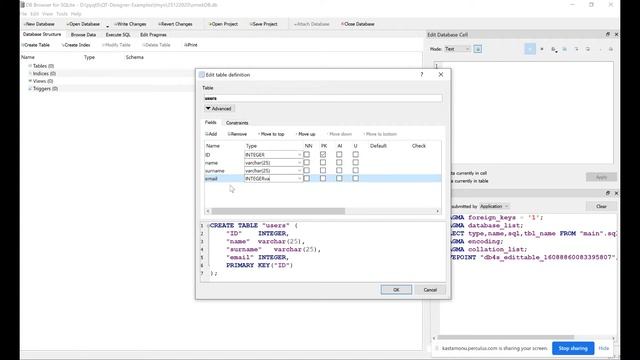Click Create Table in the structure toolbar
640x360 pixels.
click(x=36, y=45)
